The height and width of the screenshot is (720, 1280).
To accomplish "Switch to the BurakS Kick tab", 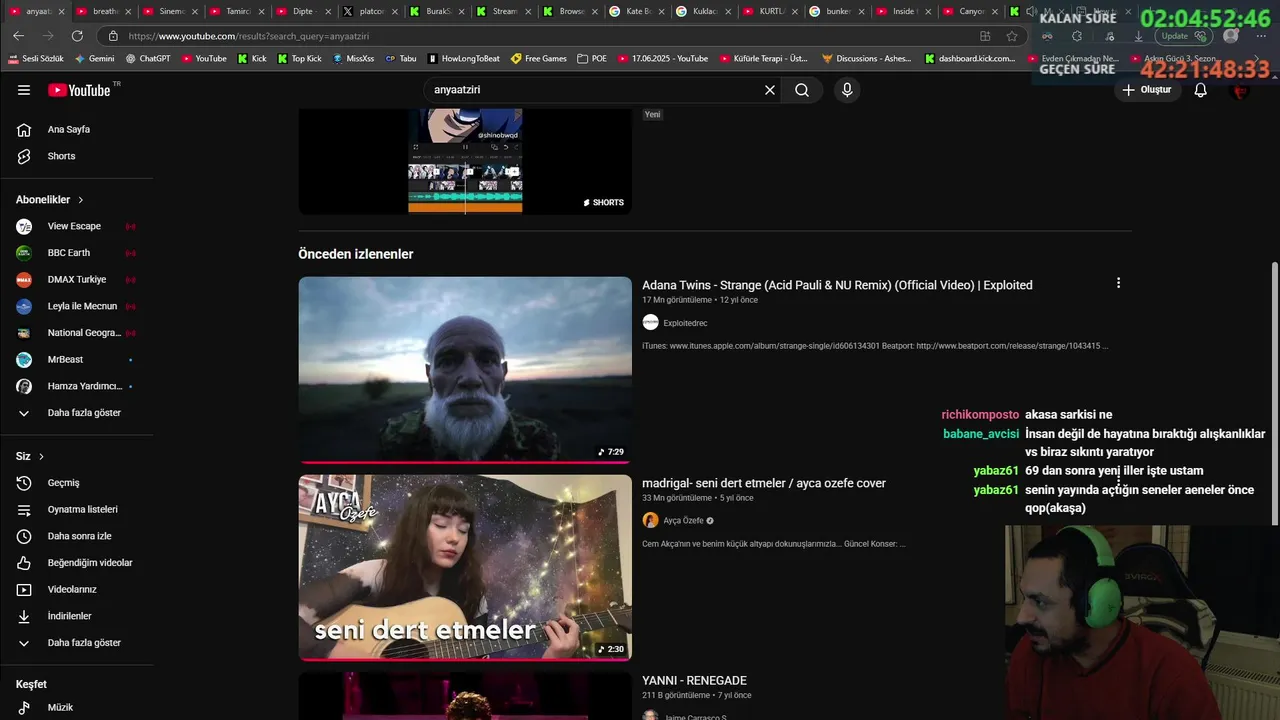I will (437, 11).
